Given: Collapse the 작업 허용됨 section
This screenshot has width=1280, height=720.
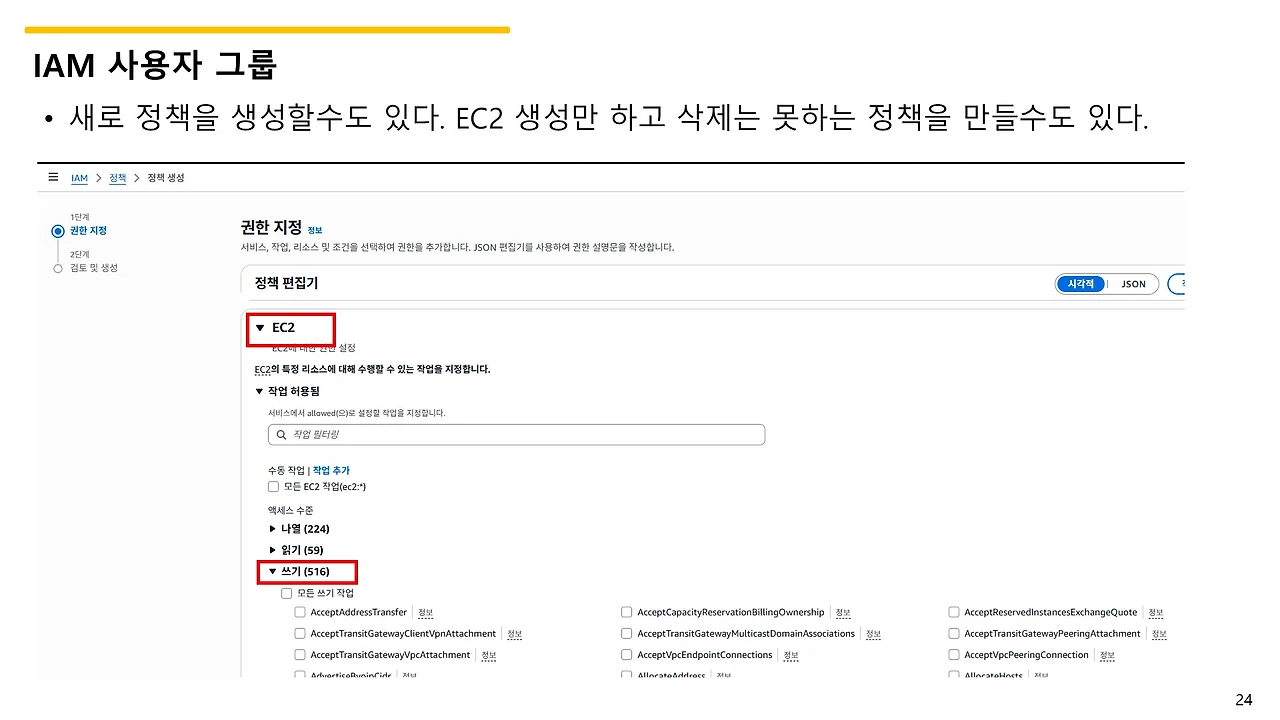Looking at the screenshot, I should point(260,391).
